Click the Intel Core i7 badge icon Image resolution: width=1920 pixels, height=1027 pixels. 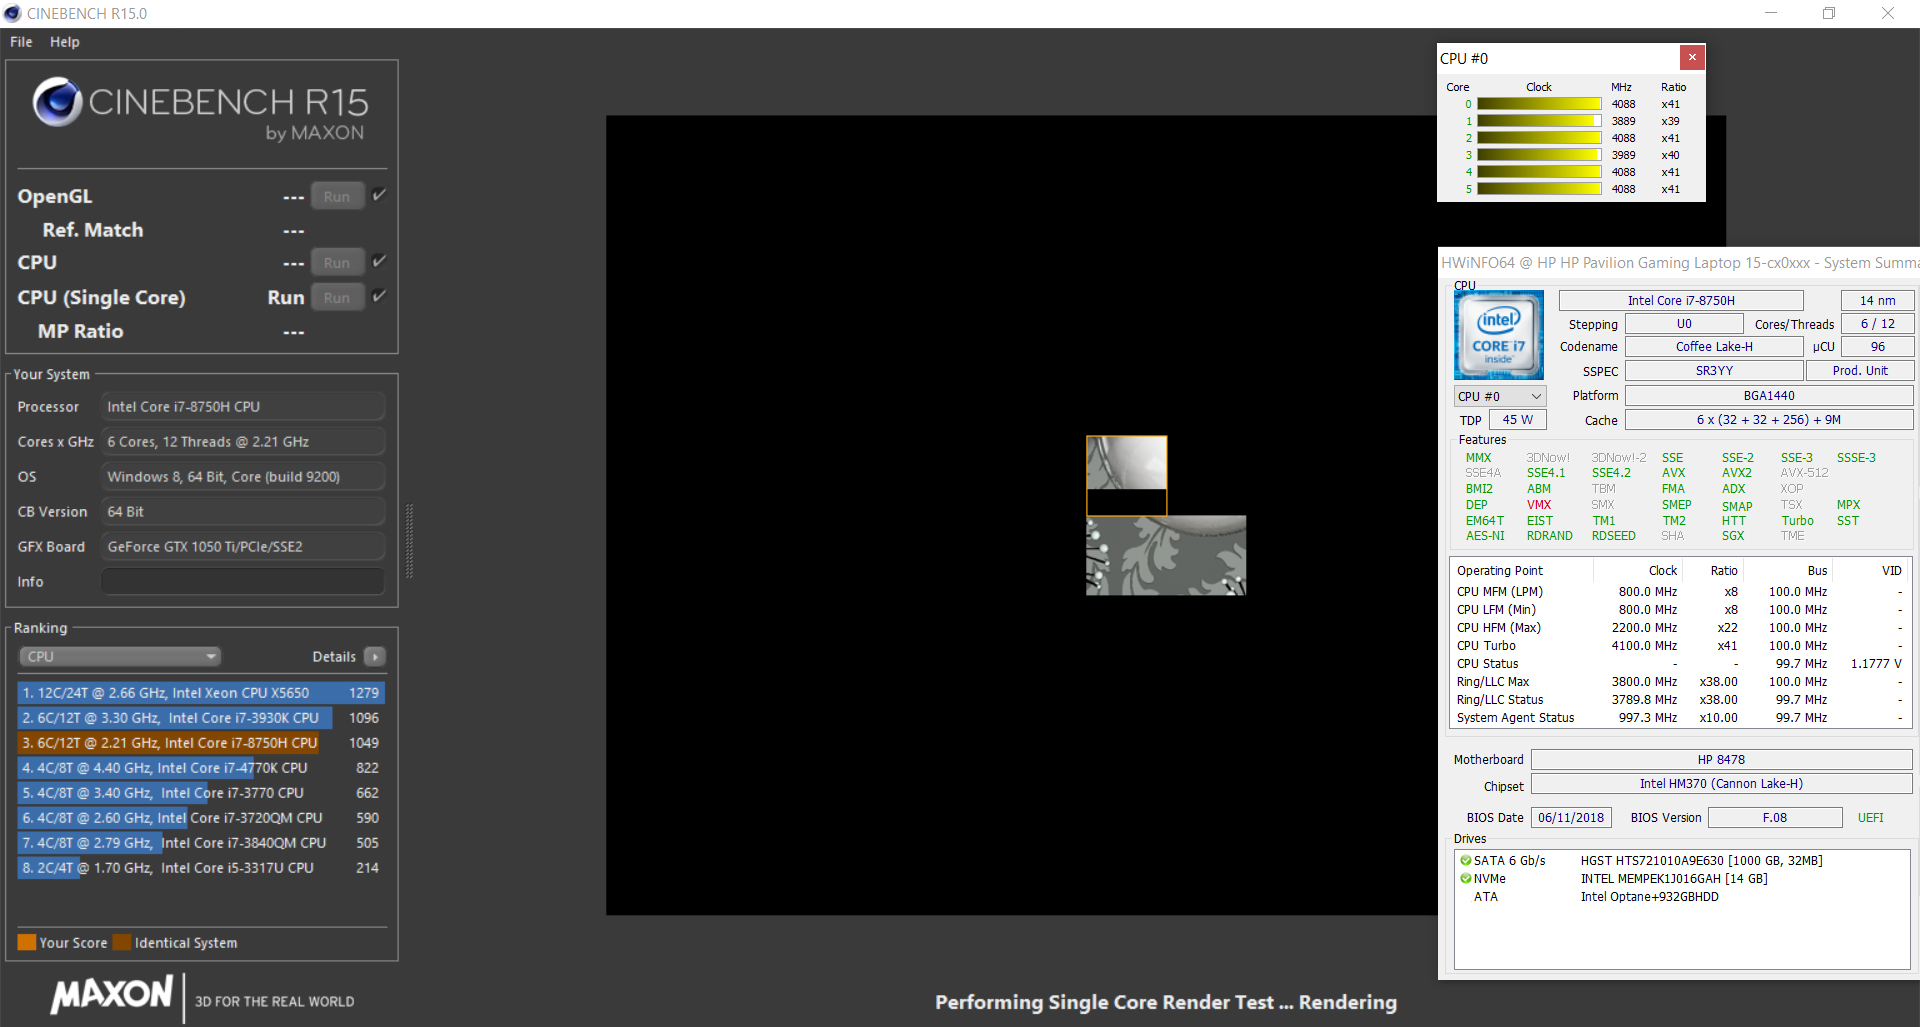point(1498,335)
